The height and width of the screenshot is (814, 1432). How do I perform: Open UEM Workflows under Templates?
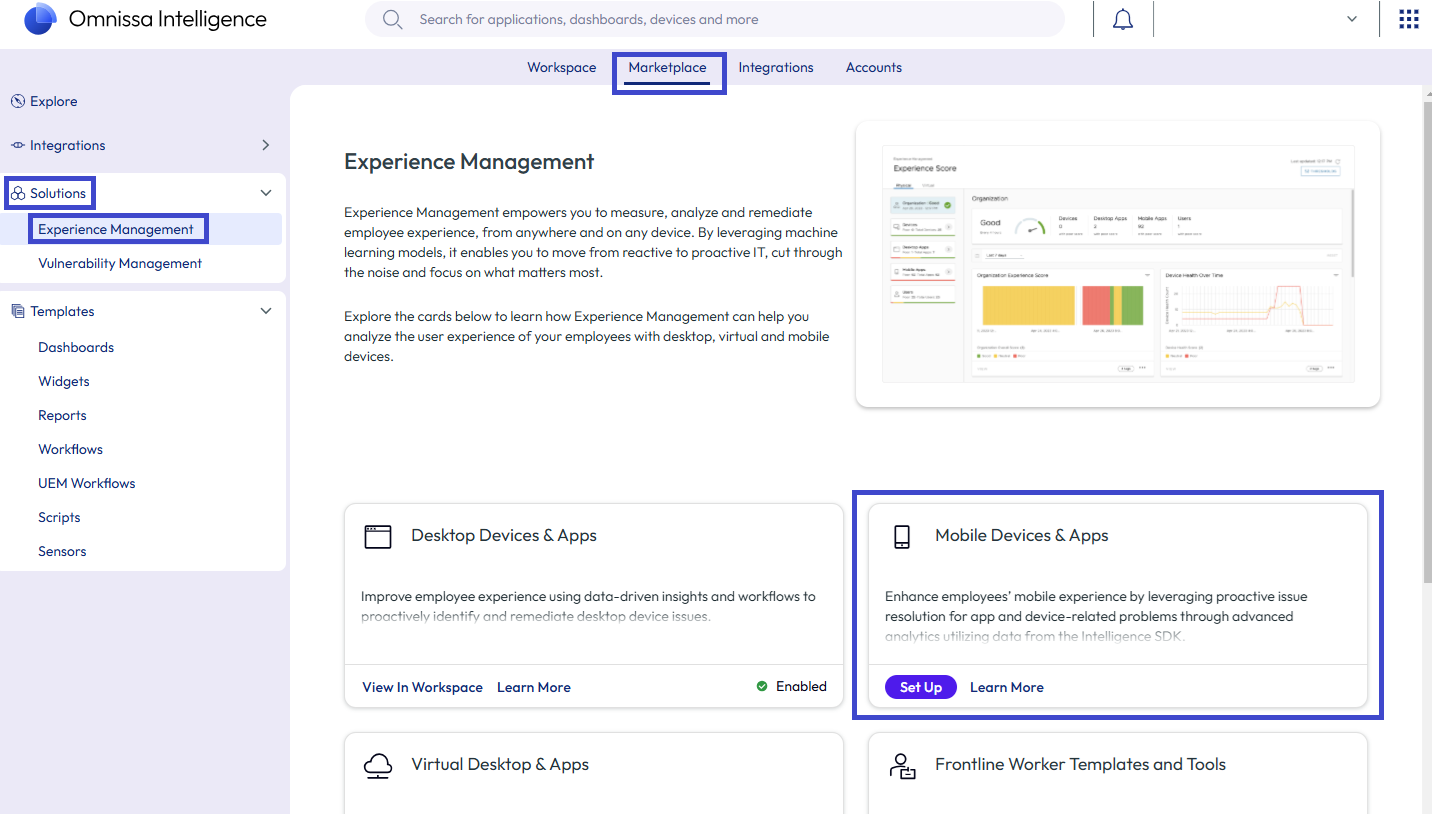[87, 483]
